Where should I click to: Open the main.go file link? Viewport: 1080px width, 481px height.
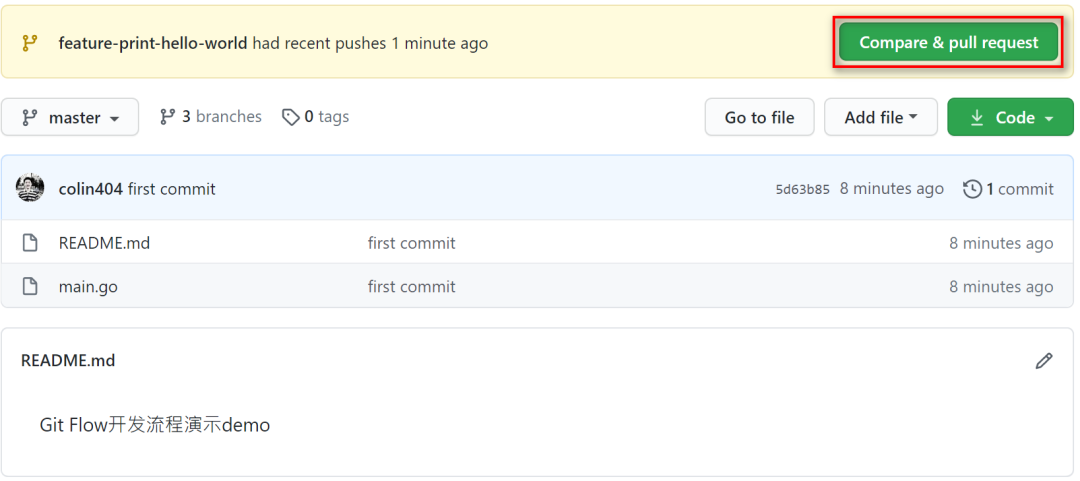pos(88,287)
